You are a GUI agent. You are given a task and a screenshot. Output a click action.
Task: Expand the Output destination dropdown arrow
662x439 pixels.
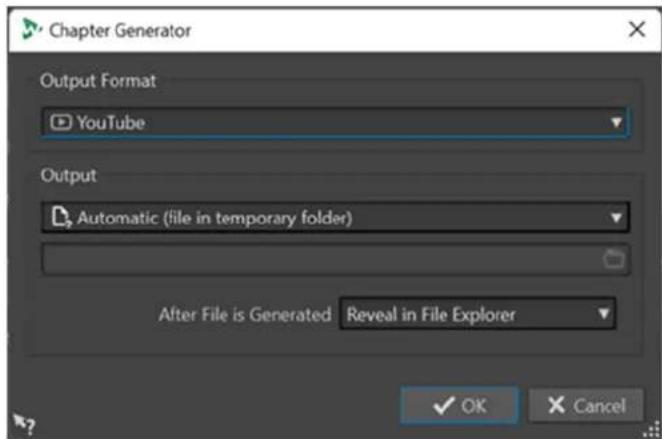pyautogui.click(x=616, y=217)
